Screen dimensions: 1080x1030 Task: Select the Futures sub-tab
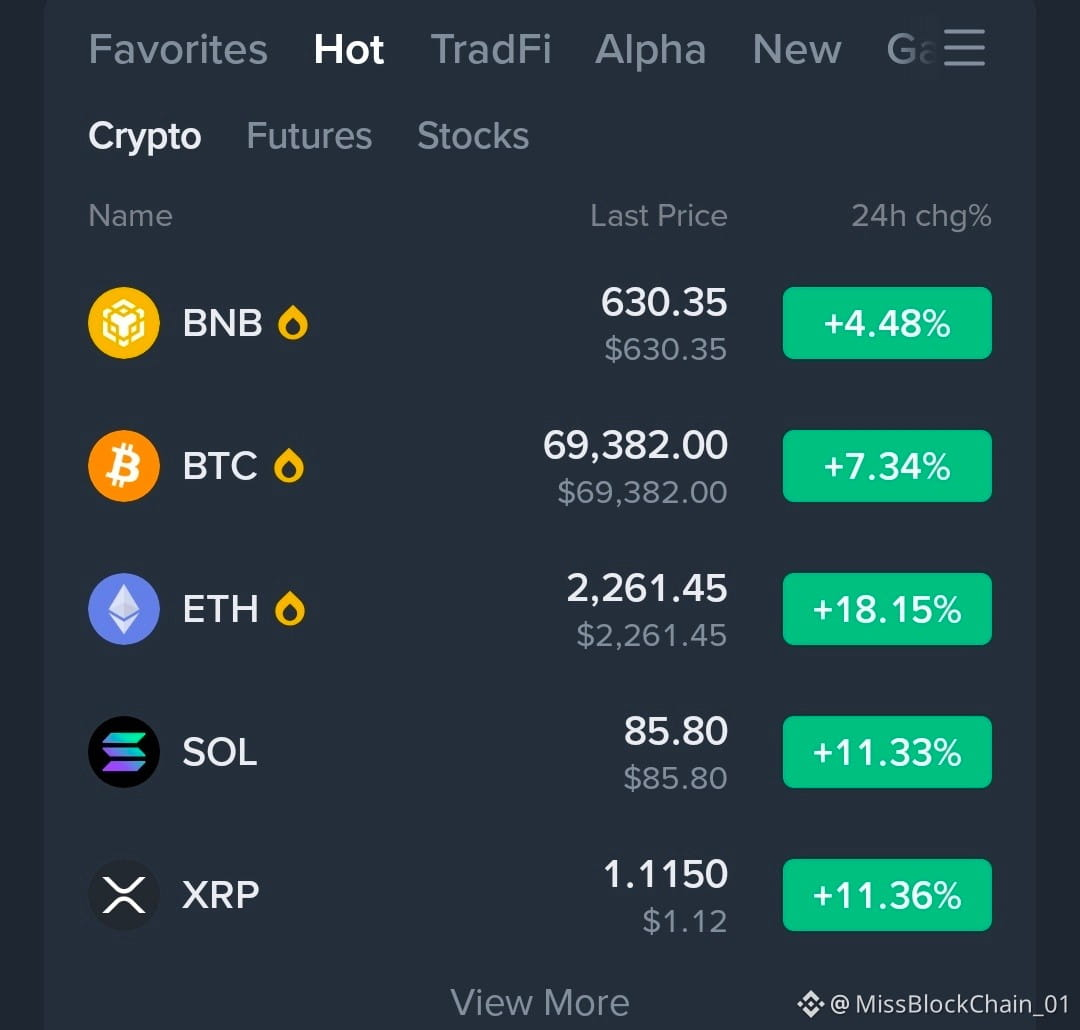click(x=309, y=136)
